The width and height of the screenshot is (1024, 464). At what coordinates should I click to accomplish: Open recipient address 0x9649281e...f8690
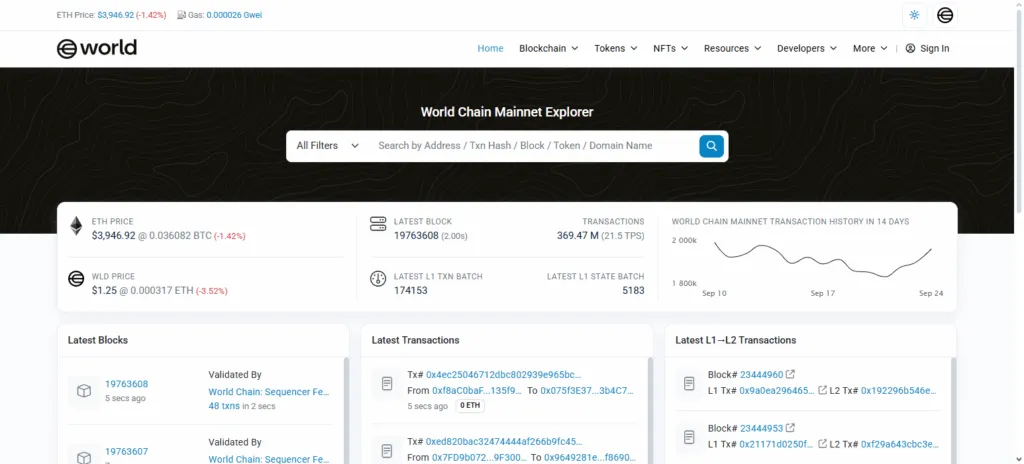tap(590, 457)
